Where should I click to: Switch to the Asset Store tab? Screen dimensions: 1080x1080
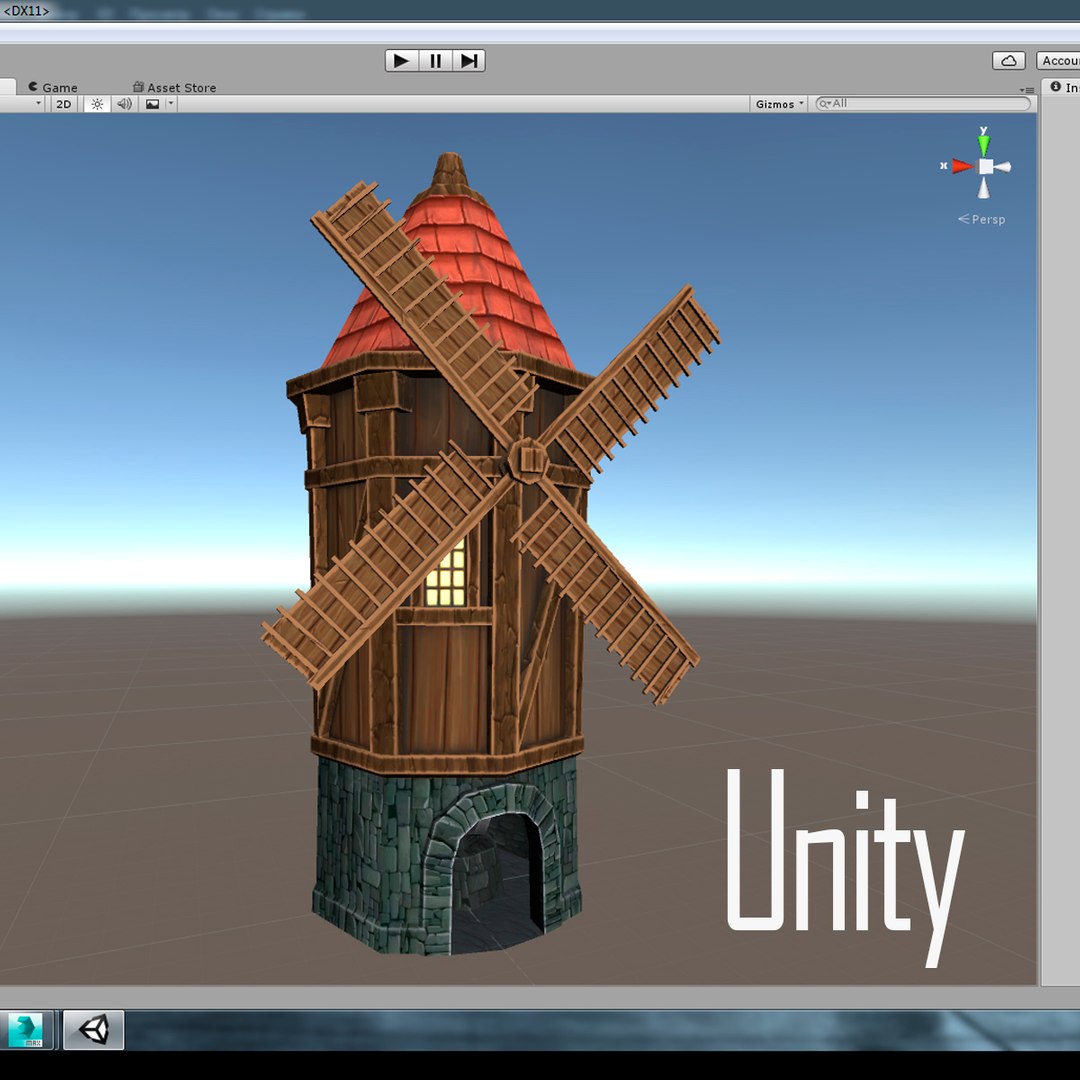pyautogui.click(x=174, y=87)
